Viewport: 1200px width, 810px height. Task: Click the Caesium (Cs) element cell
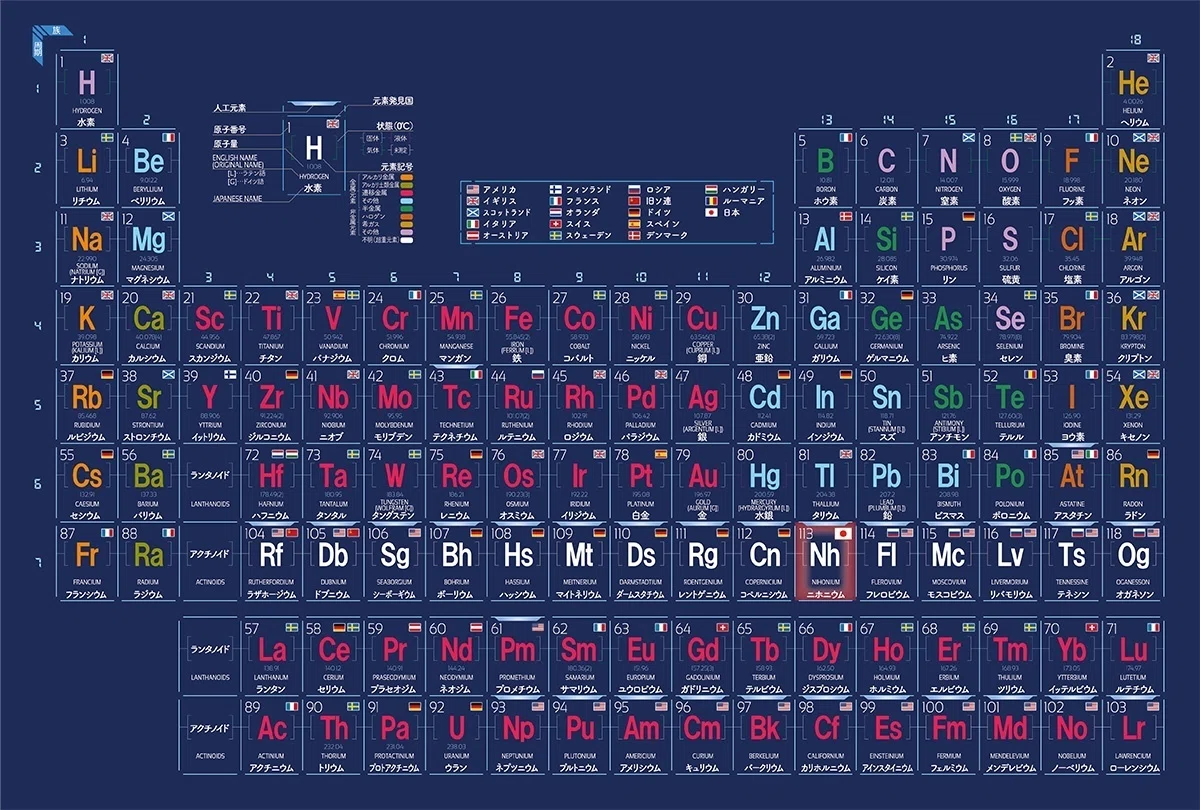[88, 484]
